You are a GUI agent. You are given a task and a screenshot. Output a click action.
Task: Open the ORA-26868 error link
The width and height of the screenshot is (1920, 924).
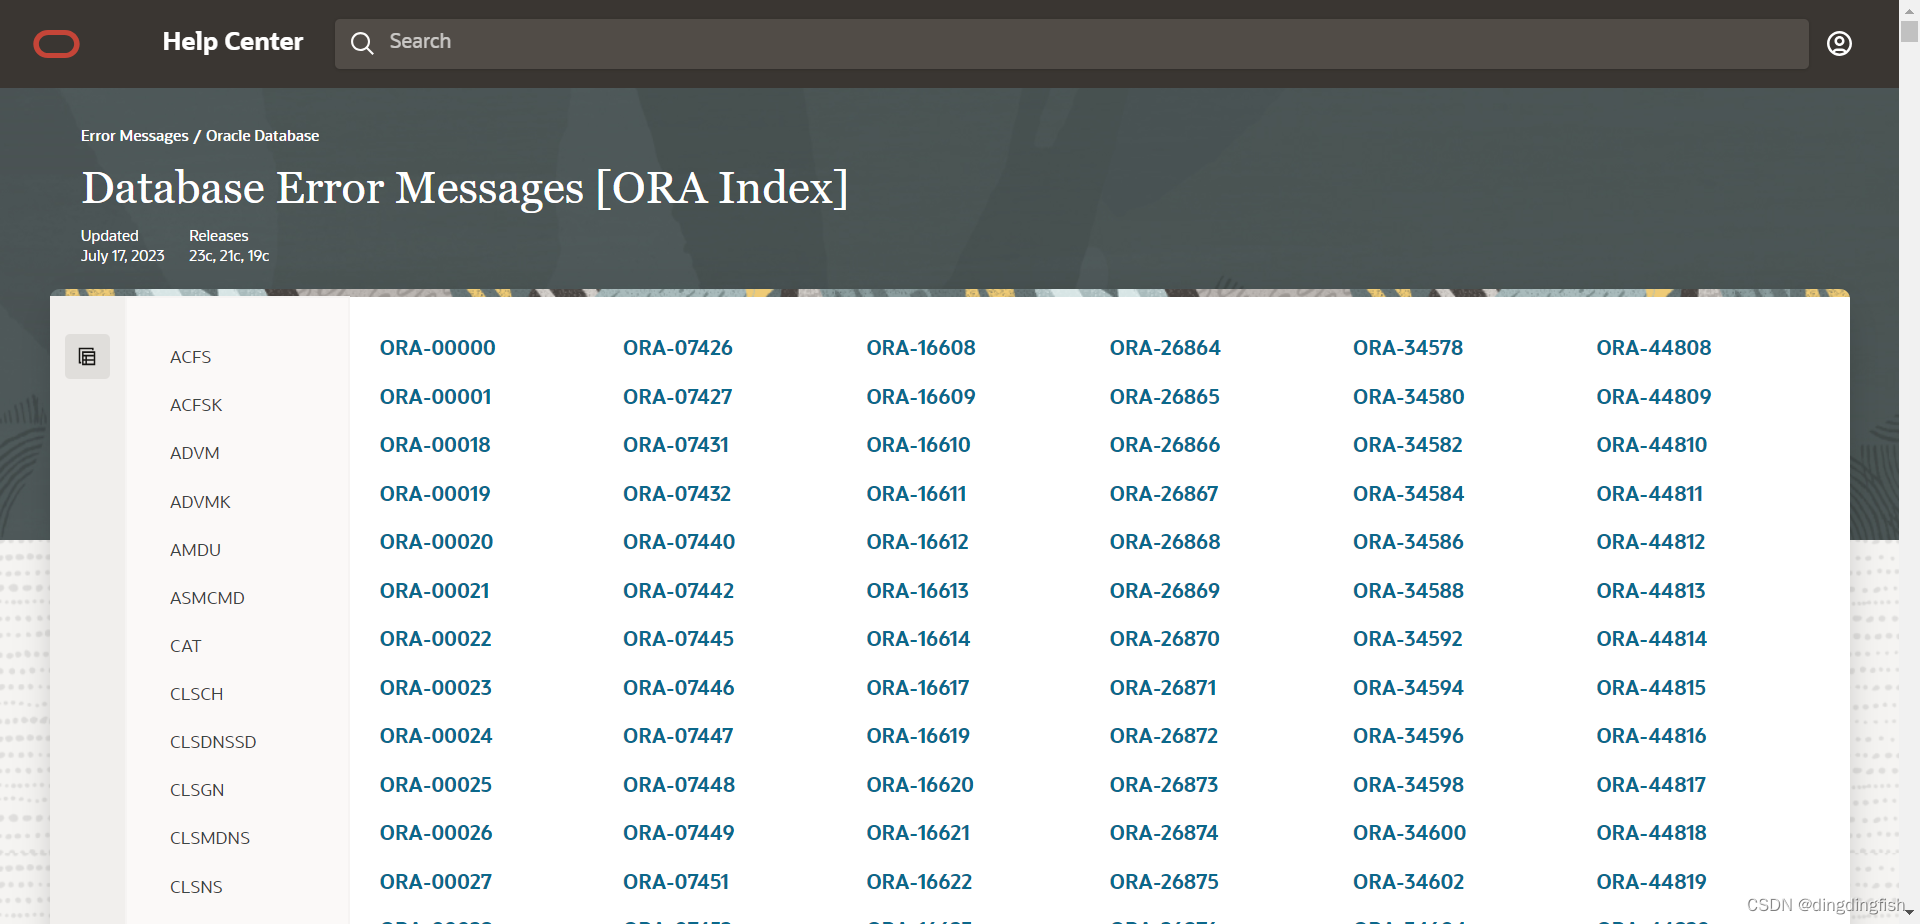point(1165,542)
